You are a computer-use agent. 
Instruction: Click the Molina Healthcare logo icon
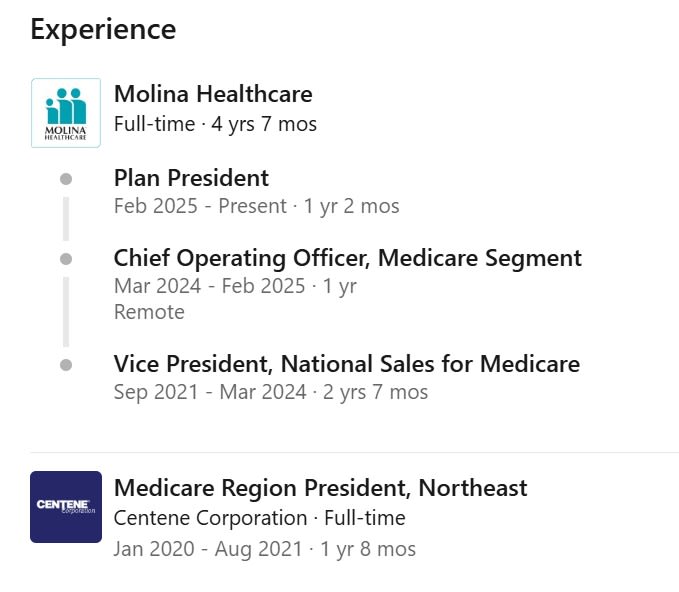(66, 113)
